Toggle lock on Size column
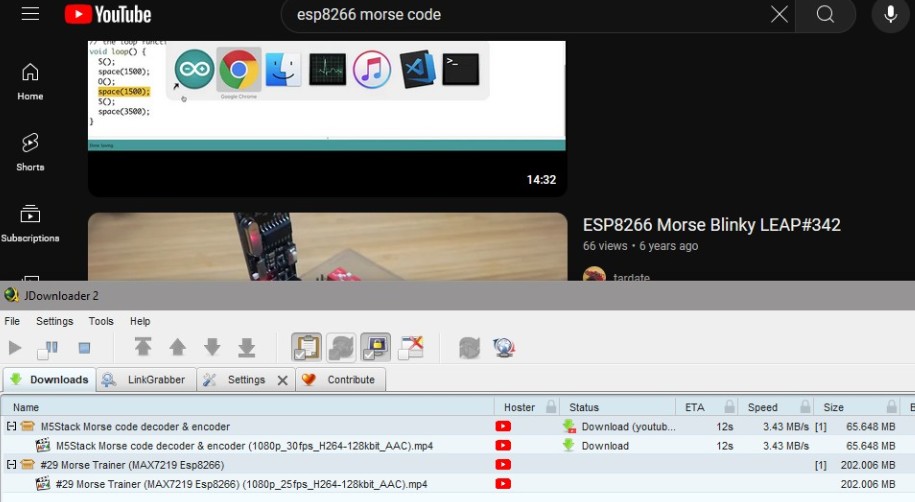This screenshot has width=915, height=502. pos(892,407)
